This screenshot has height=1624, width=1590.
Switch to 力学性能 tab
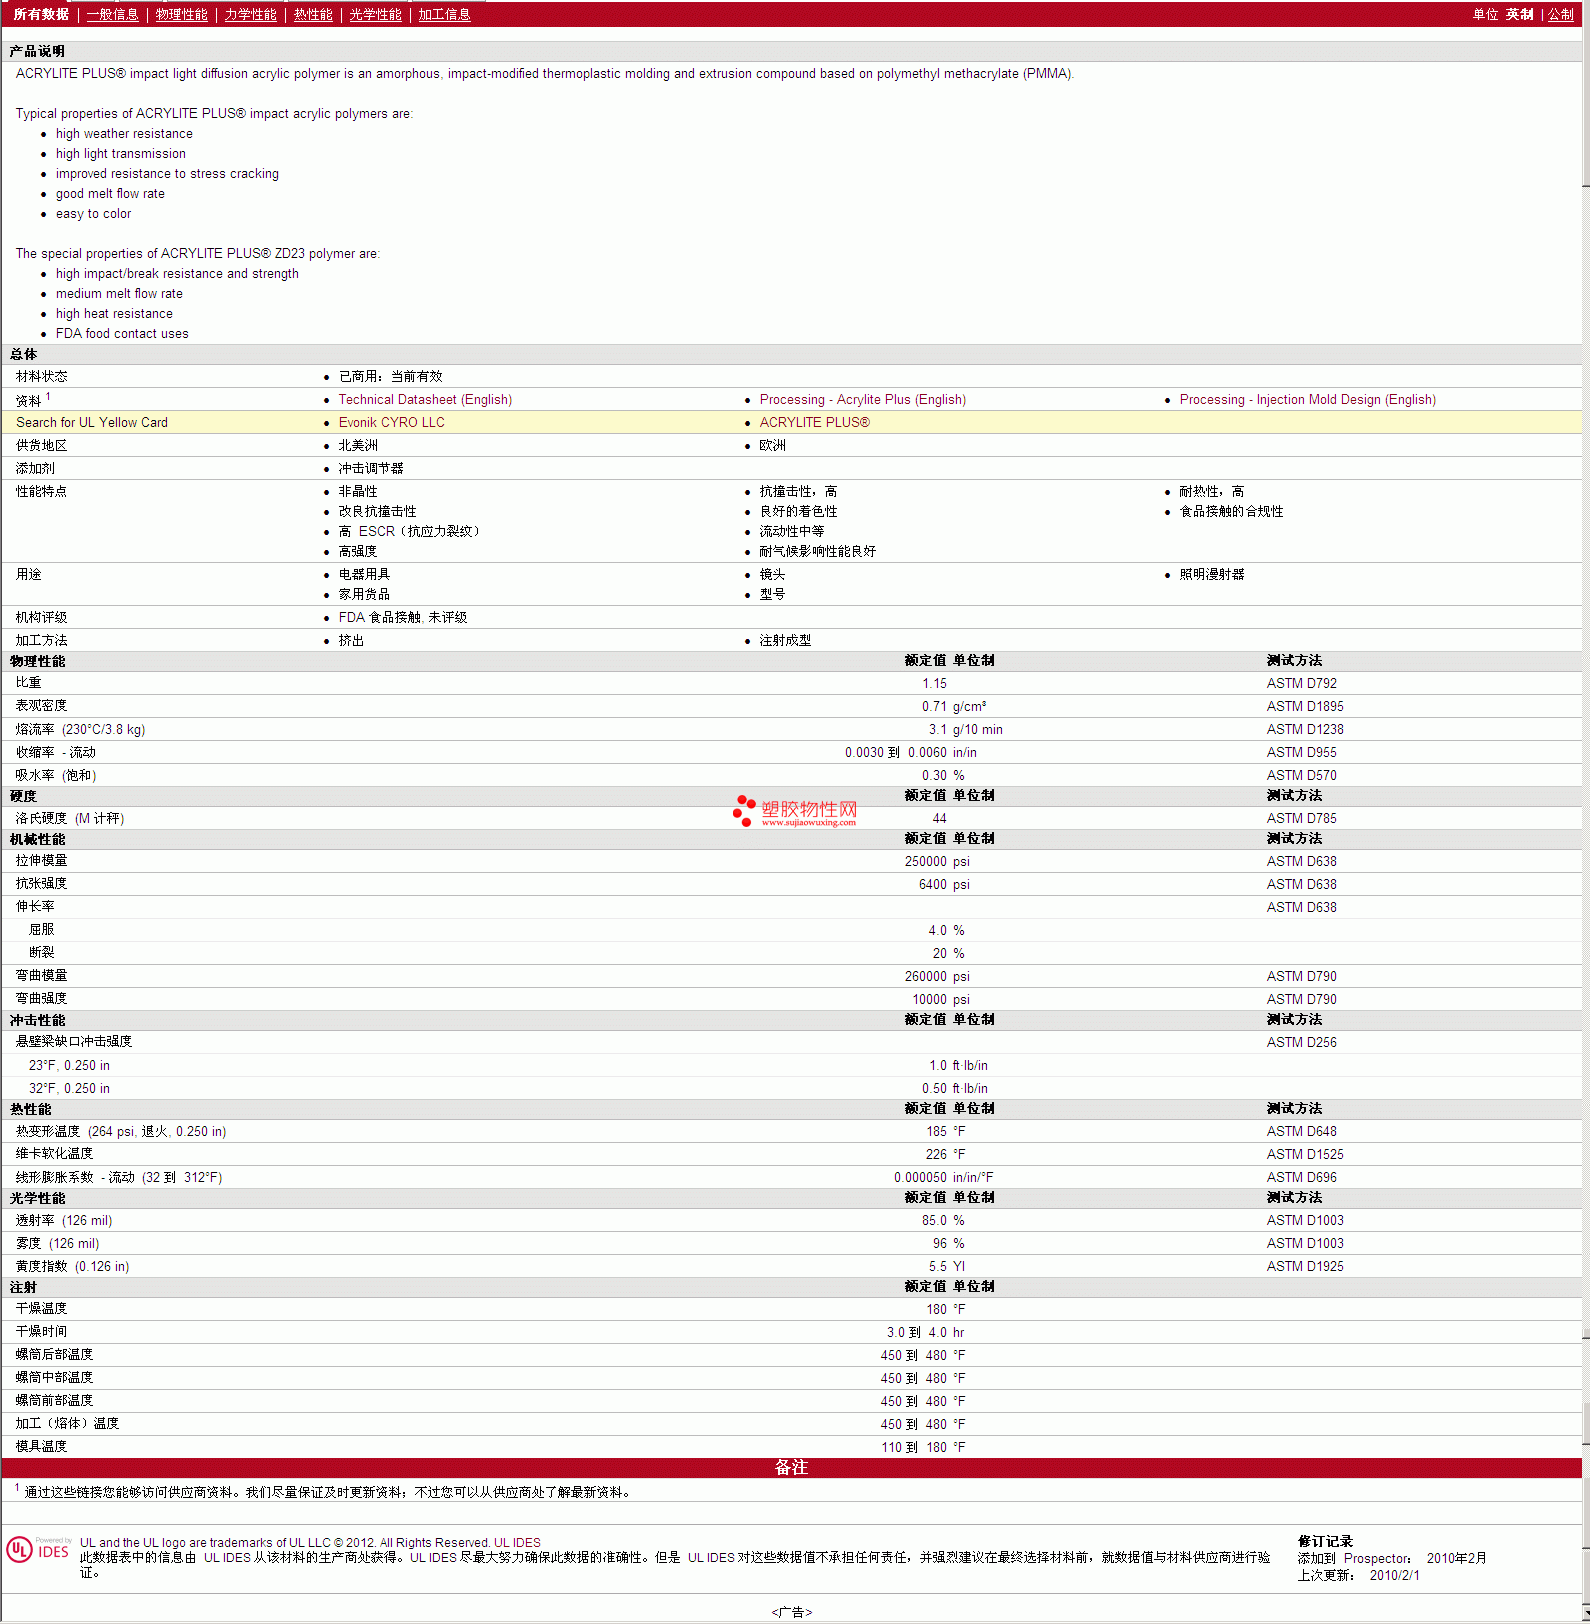point(250,14)
